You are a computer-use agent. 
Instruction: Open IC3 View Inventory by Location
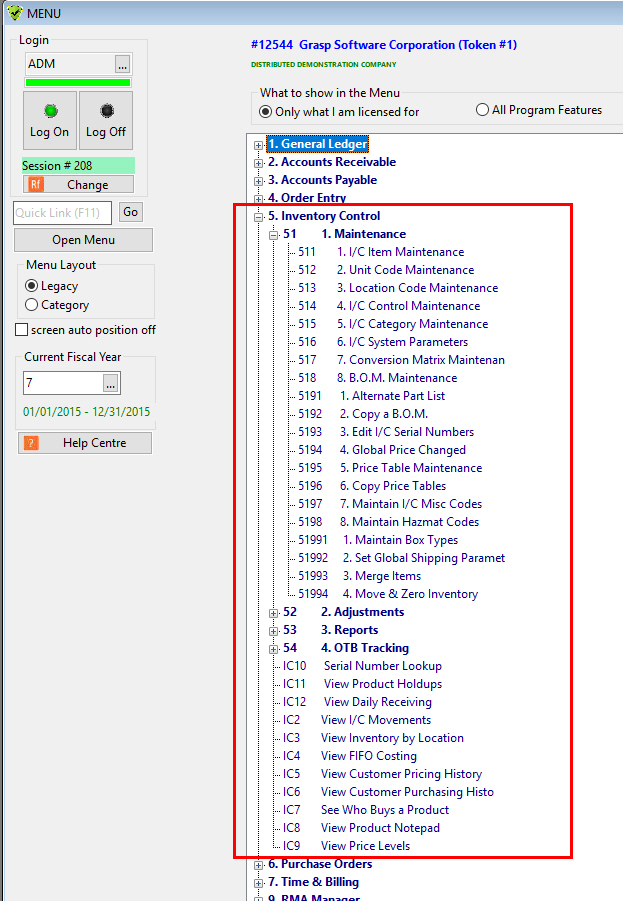(x=373, y=738)
